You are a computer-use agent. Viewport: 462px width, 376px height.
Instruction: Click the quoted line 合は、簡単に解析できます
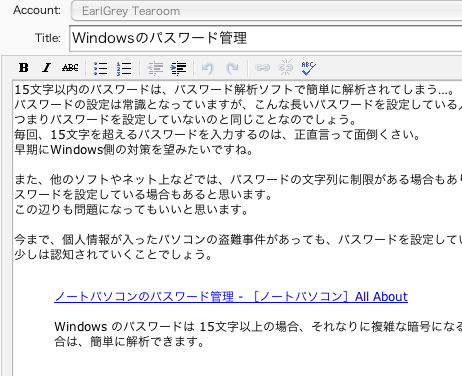pos(129,341)
